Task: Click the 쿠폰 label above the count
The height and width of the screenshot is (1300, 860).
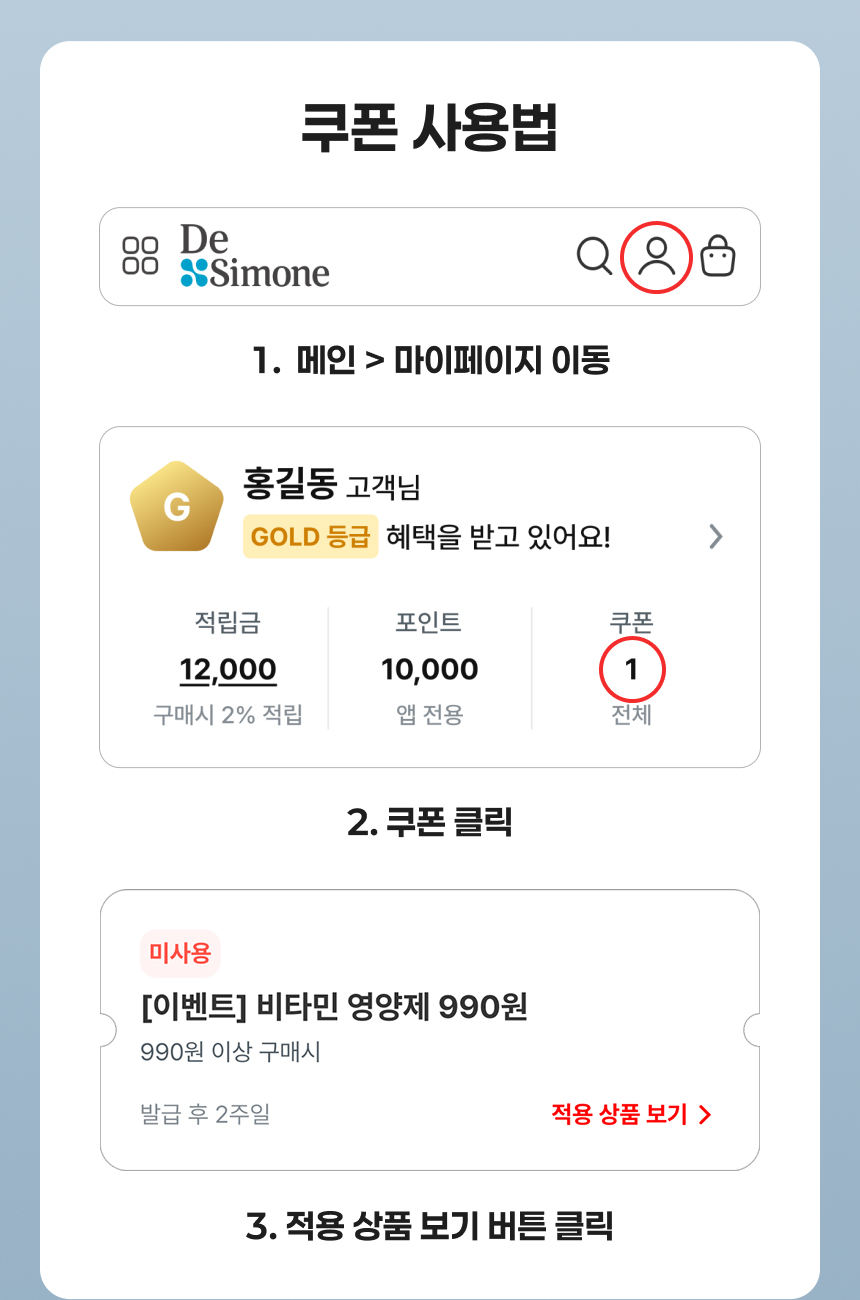Action: point(631,622)
